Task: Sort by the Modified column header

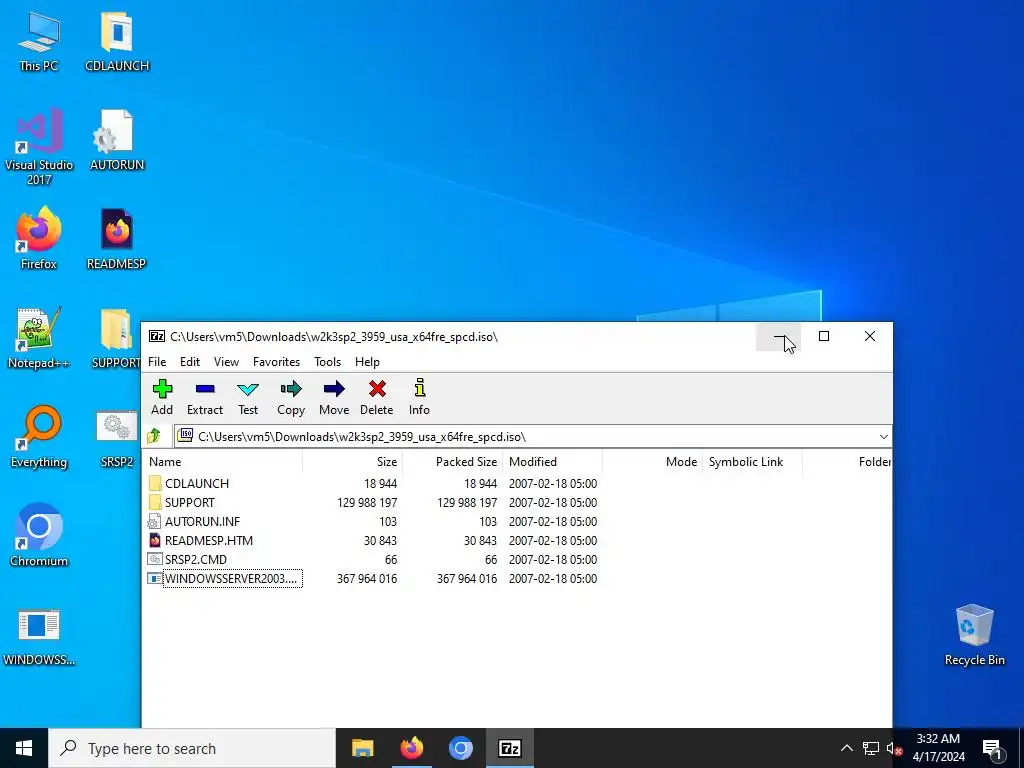Action: click(552, 462)
